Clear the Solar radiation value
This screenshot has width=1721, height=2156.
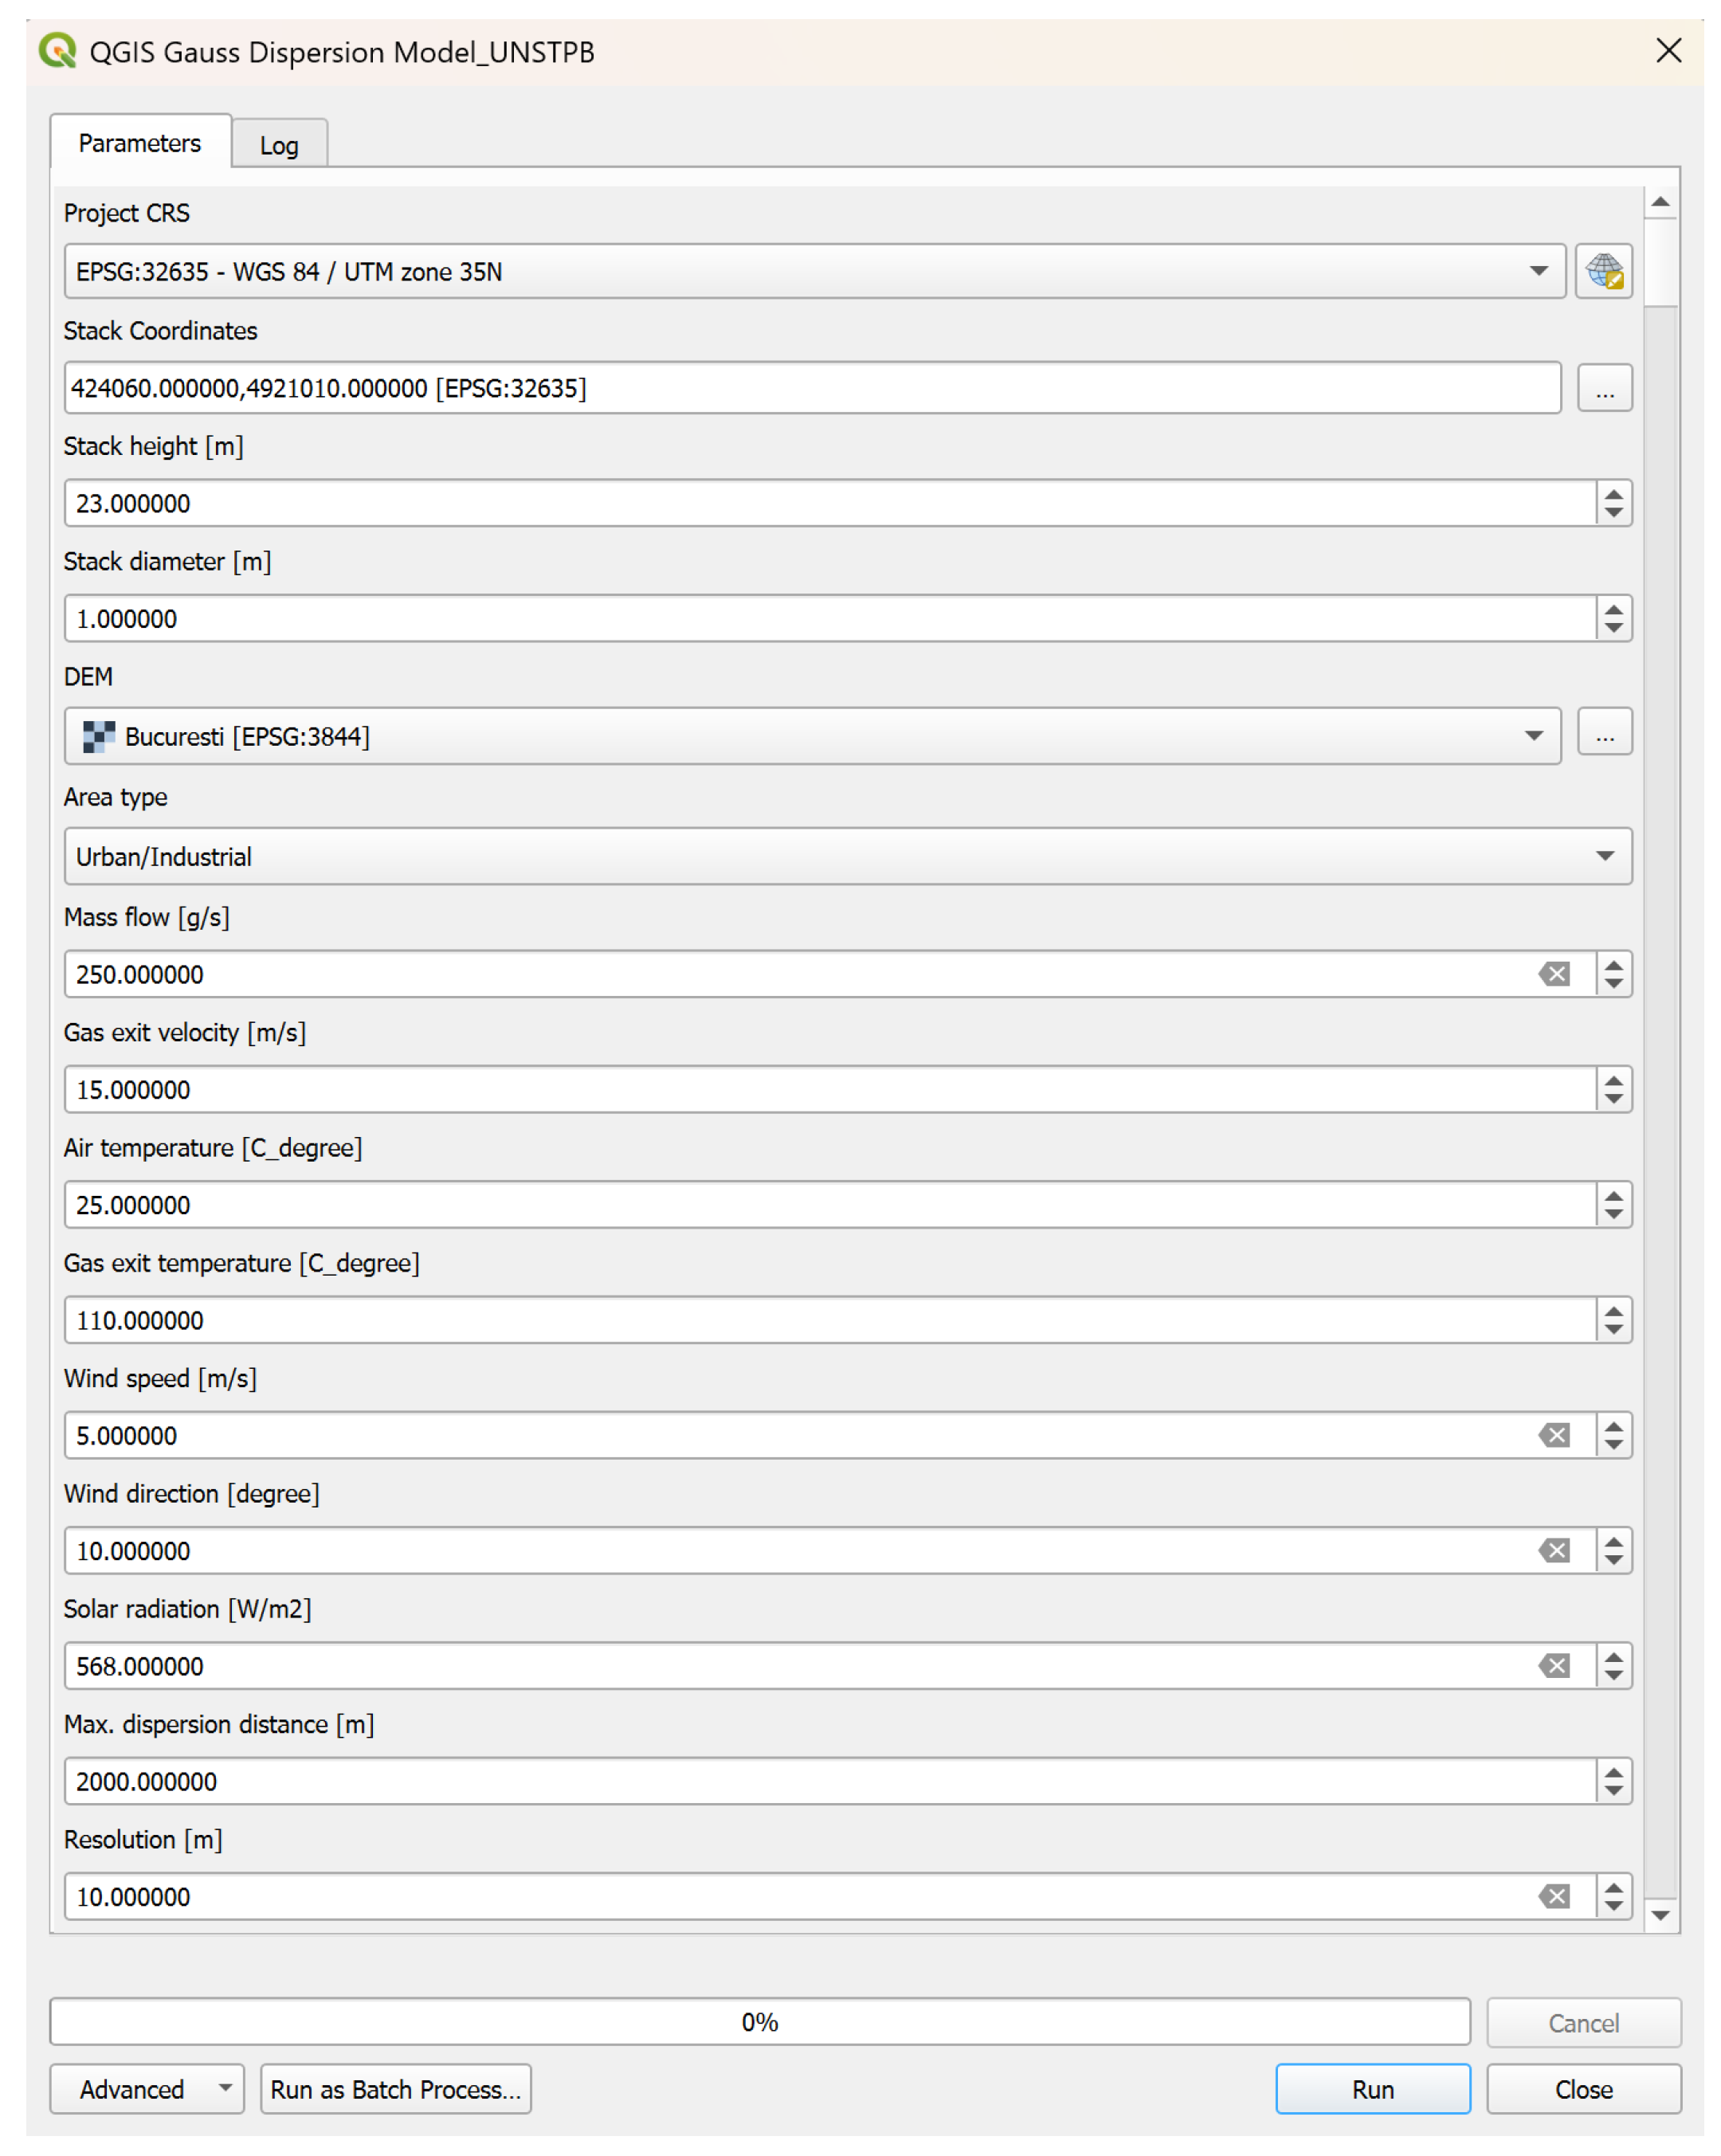[x=1554, y=1665]
